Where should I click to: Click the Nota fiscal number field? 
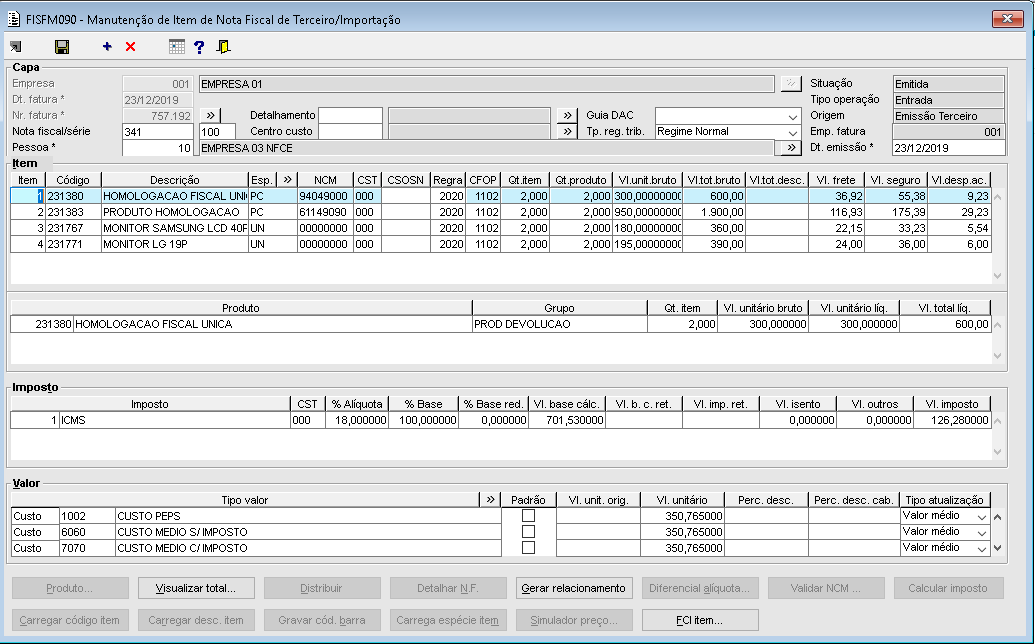point(157,132)
